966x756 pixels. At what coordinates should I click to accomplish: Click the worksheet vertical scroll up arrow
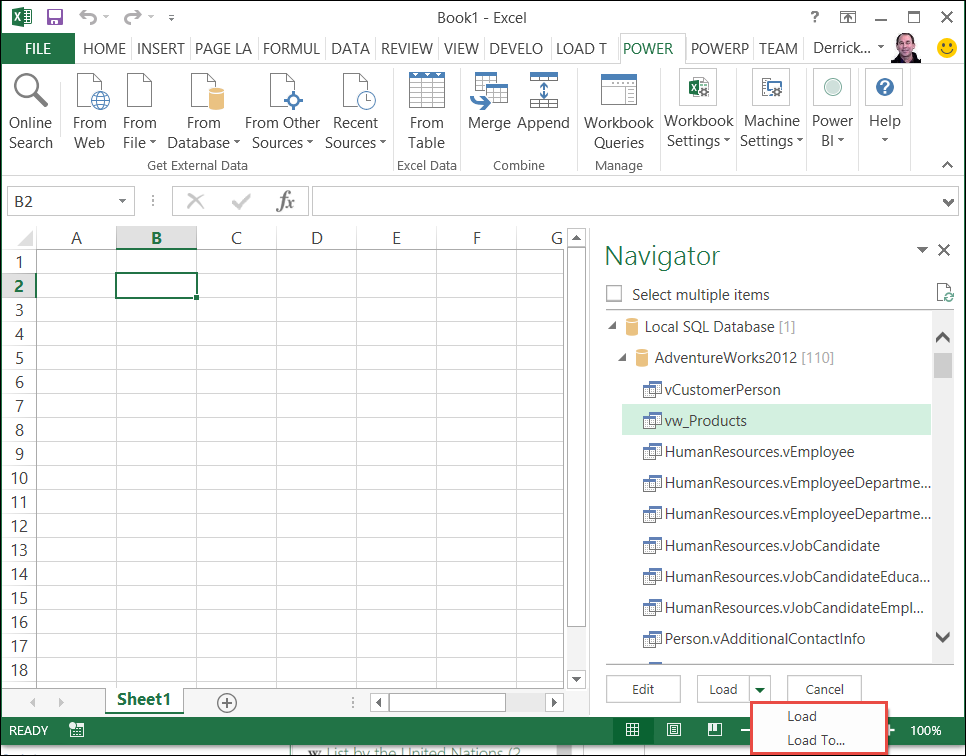point(576,238)
